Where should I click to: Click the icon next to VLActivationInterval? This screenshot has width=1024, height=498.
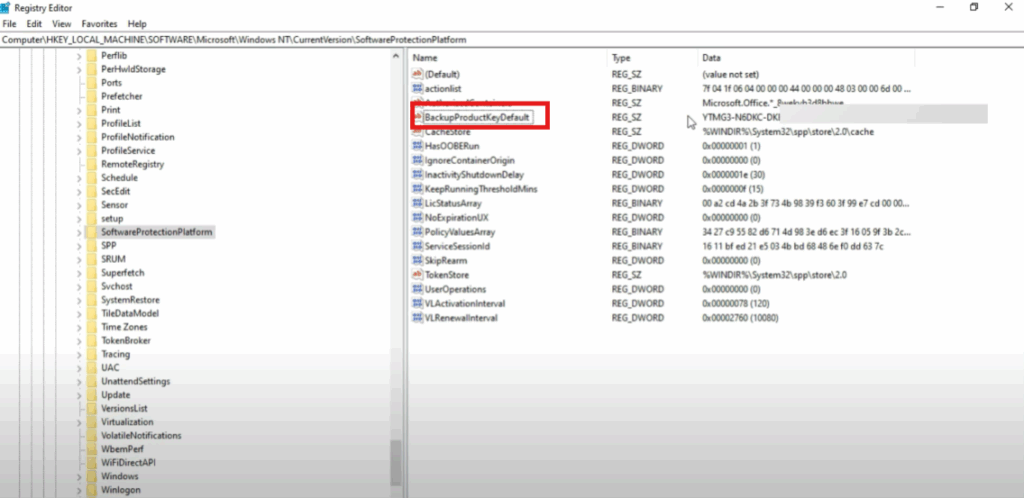[x=417, y=303]
